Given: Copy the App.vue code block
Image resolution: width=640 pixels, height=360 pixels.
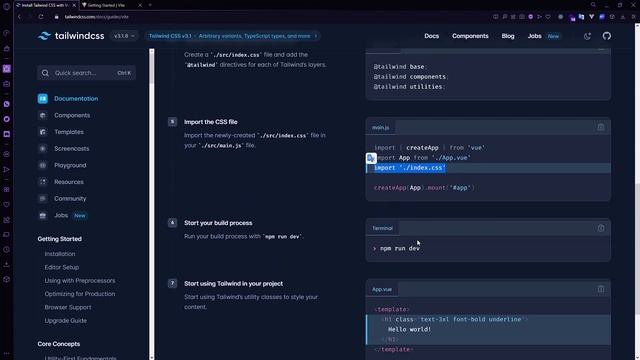Looking at the screenshot, I should pyautogui.click(x=601, y=289).
